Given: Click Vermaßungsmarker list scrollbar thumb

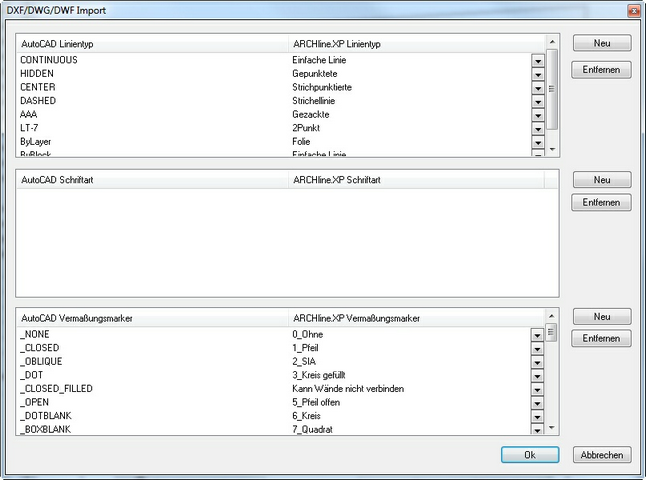Looking at the screenshot, I should [x=551, y=332].
